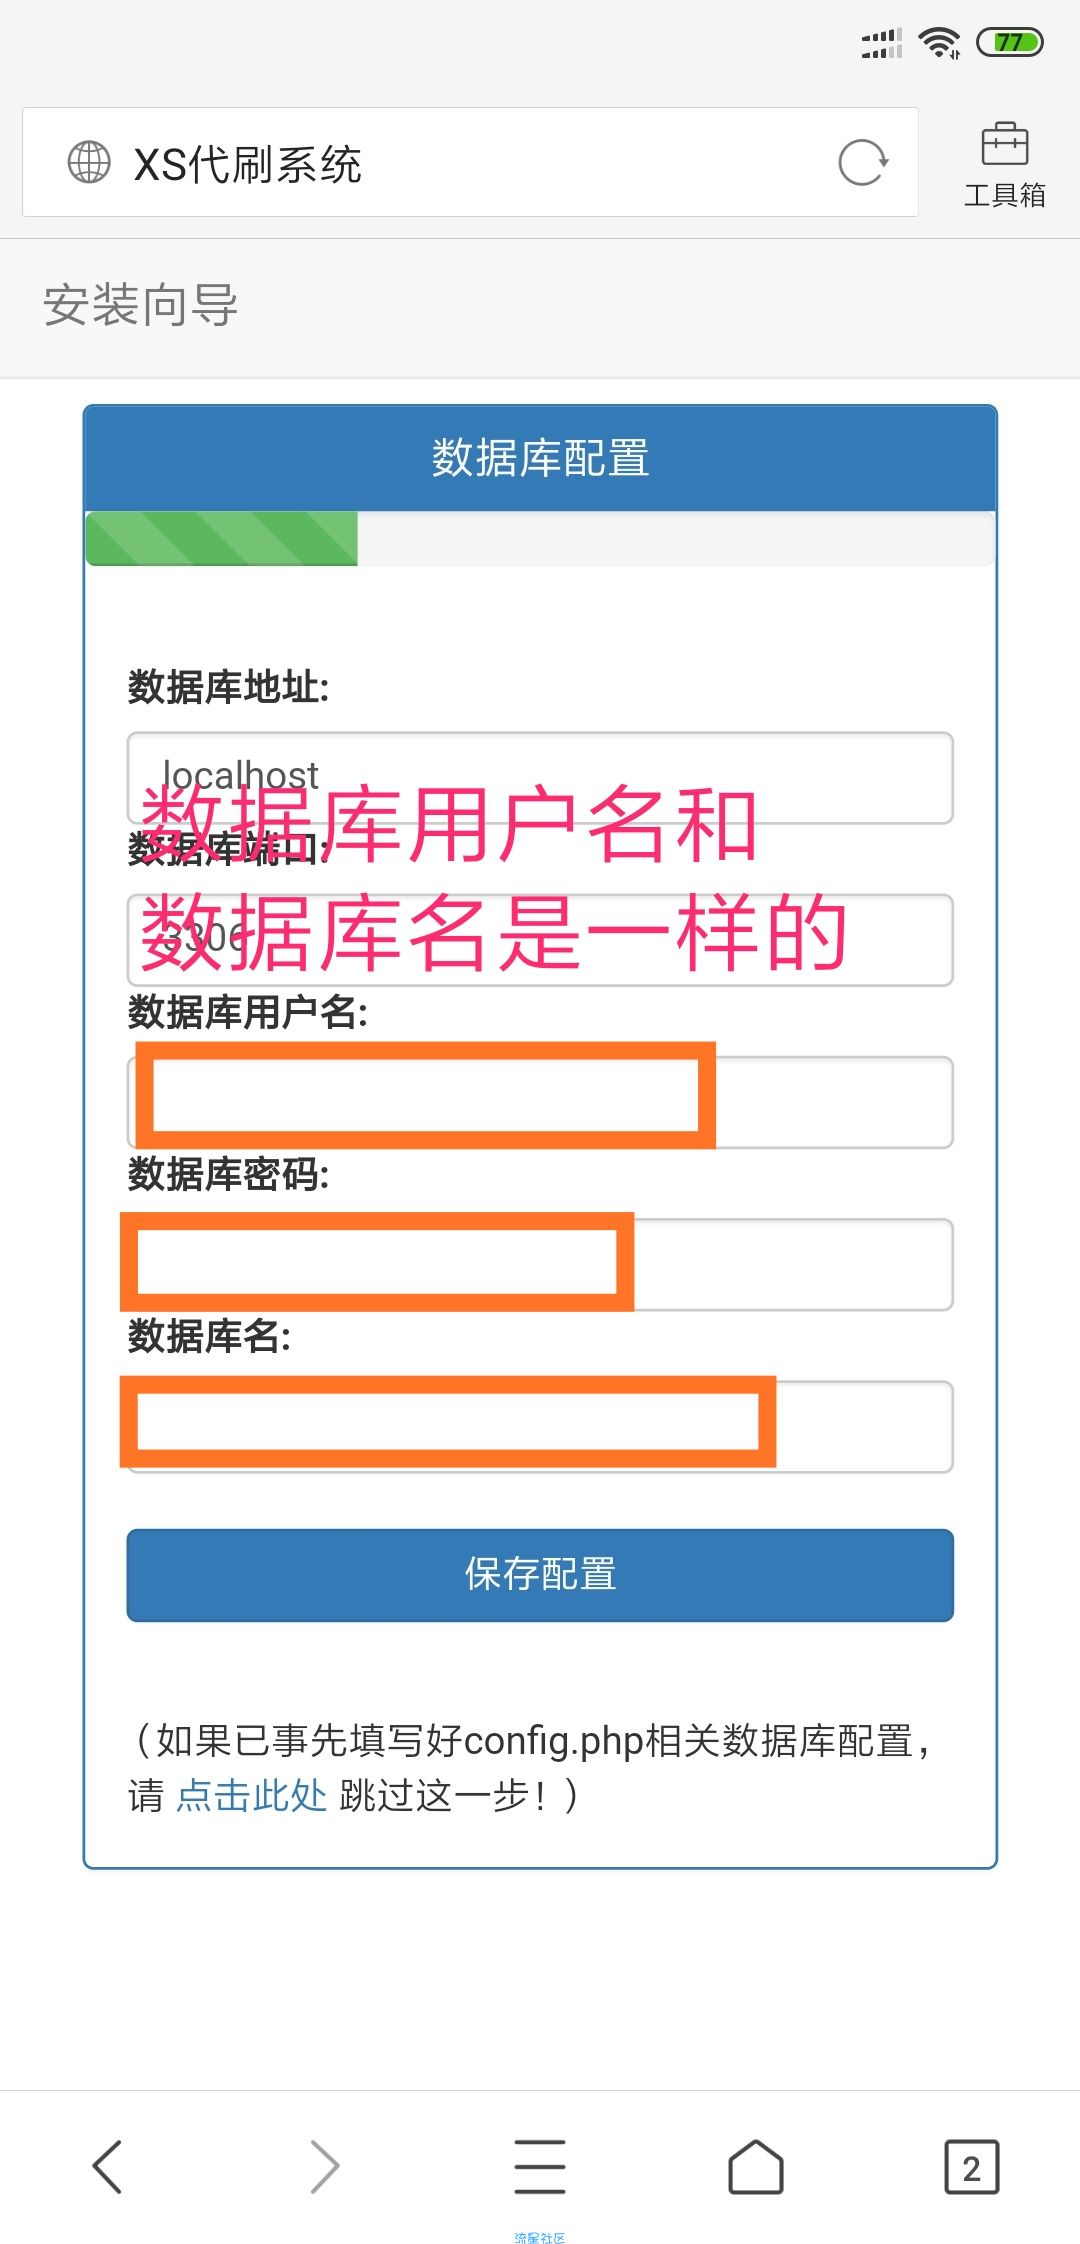
Task: Open the tabs switcher showing 2
Action: point(972,2167)
